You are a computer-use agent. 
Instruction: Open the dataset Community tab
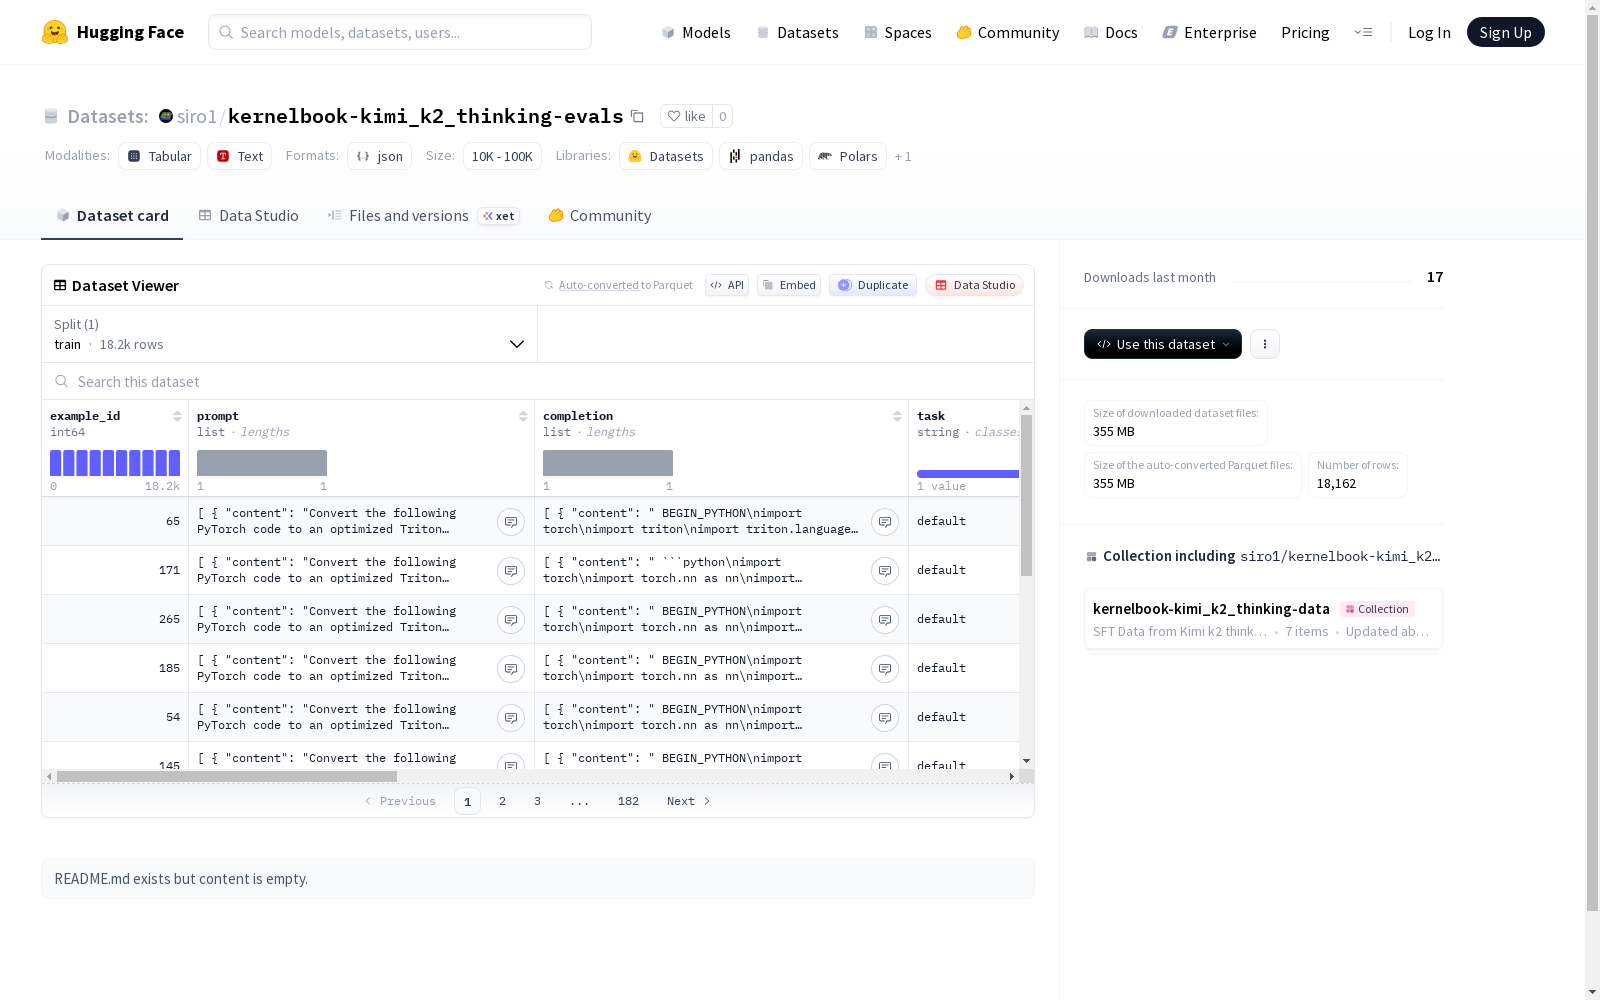tap(600, 216)
